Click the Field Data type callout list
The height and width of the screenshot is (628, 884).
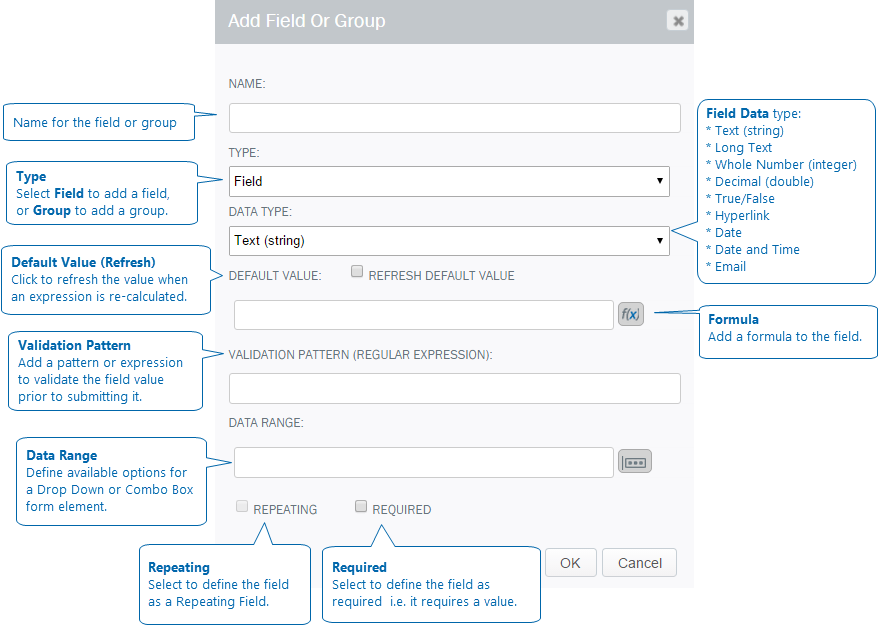[786, 190]
